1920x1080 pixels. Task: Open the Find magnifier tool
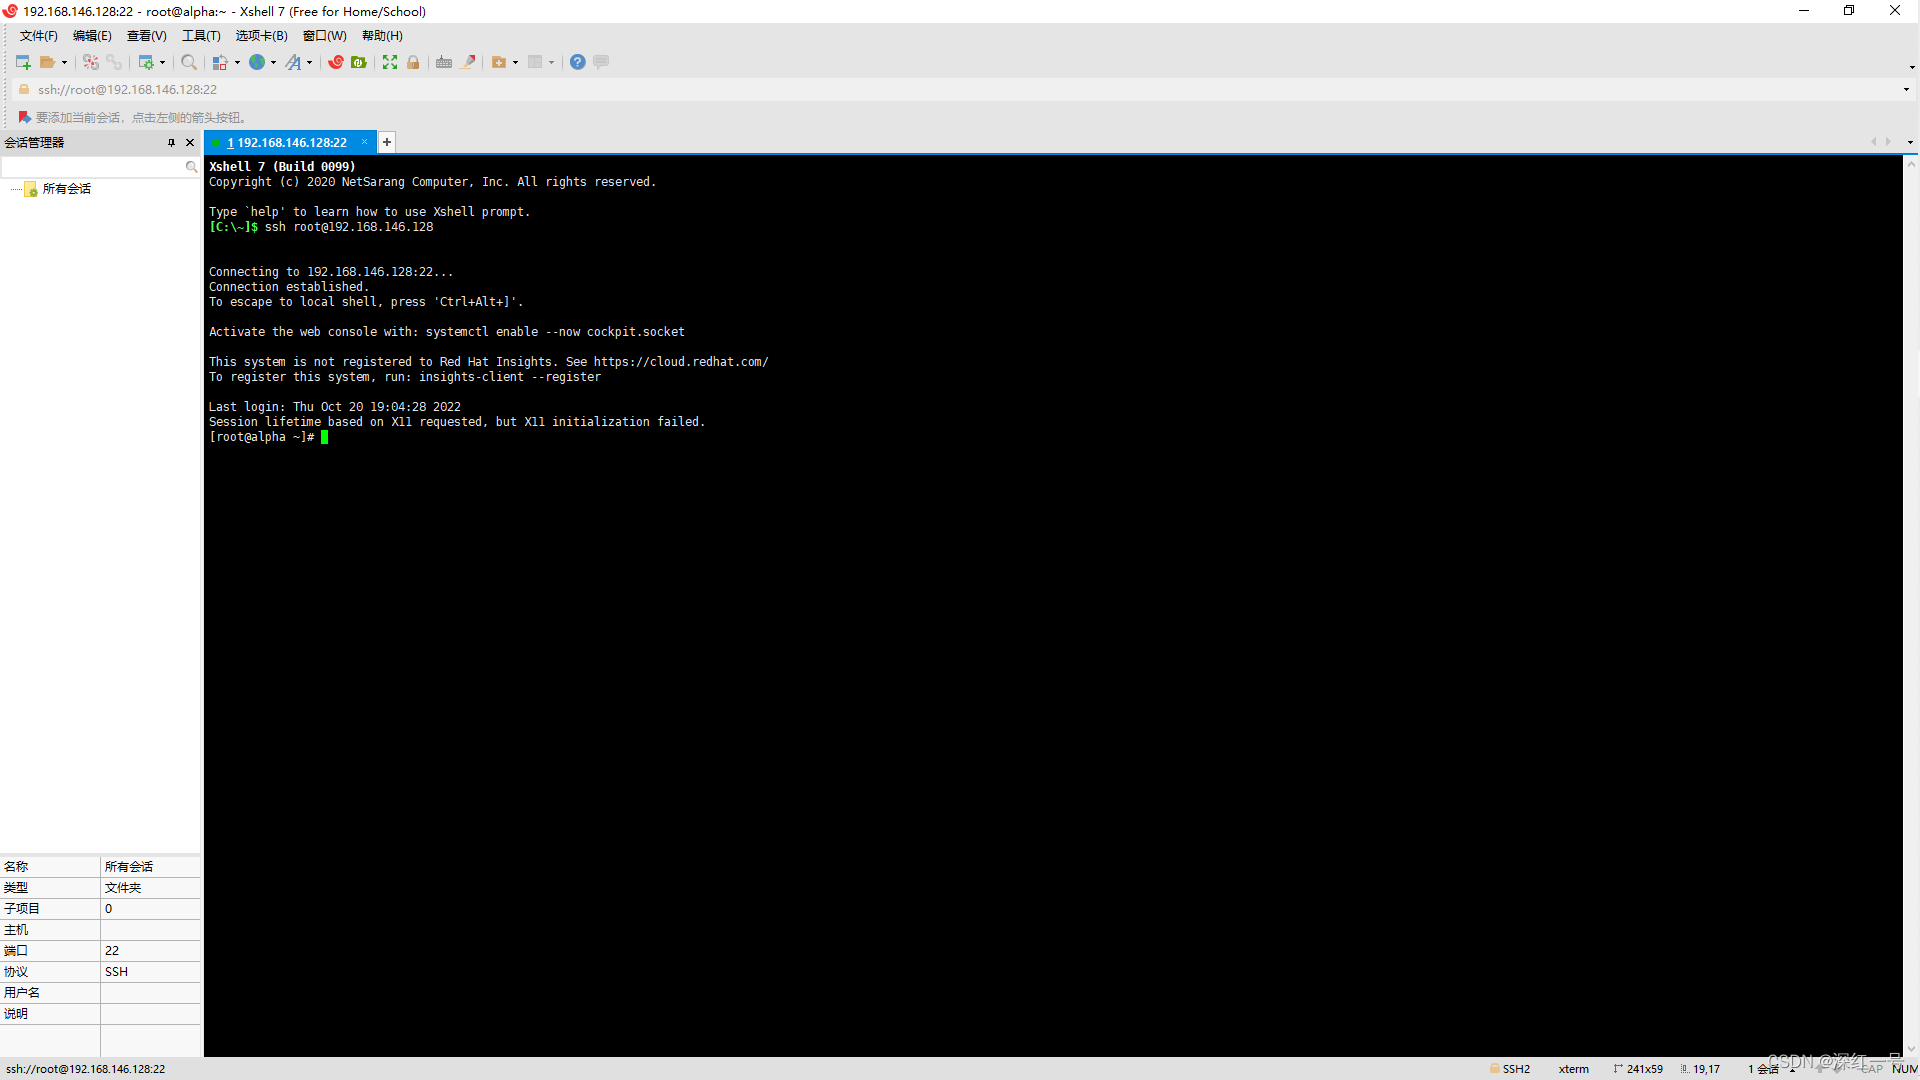point(188,62)
